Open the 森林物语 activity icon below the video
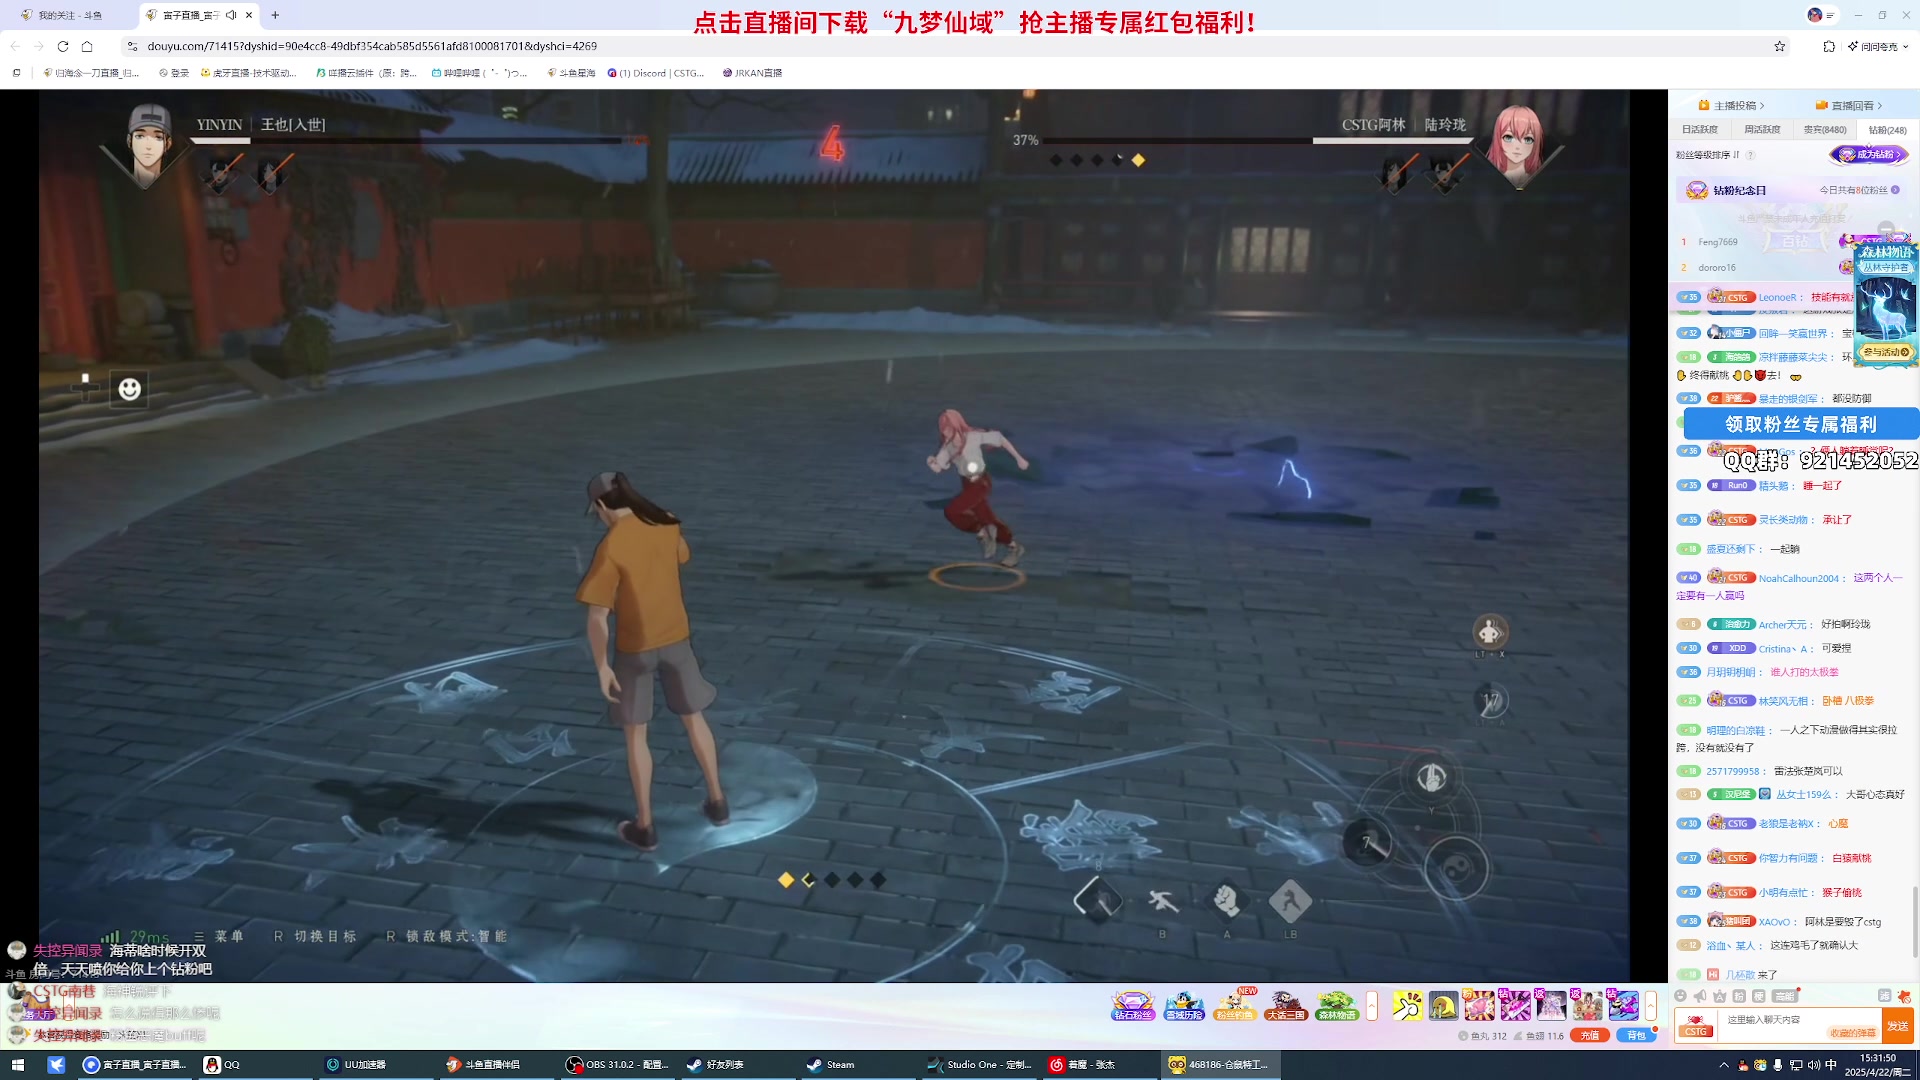This screenshot has width=1920, height=1080. pyautogui.click(x=1337, y=1006)
